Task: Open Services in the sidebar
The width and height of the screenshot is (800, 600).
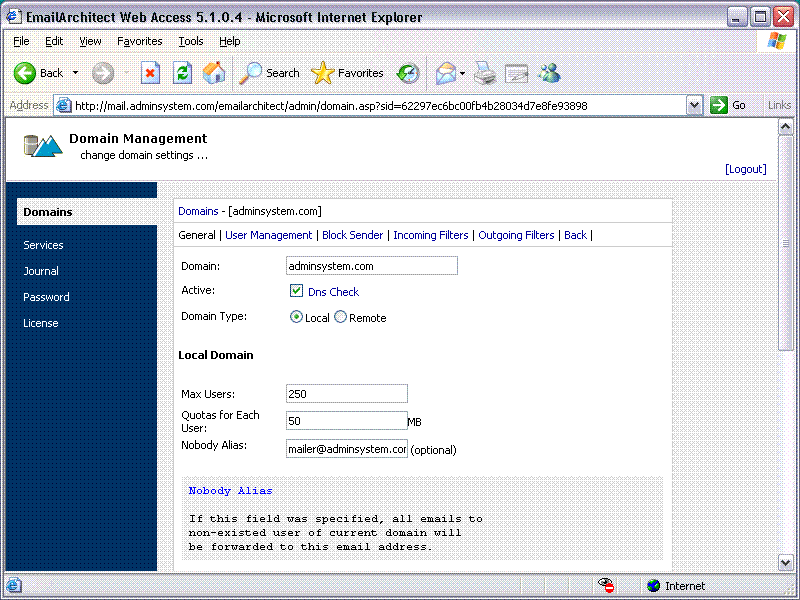Action: (x=43, y=245)
